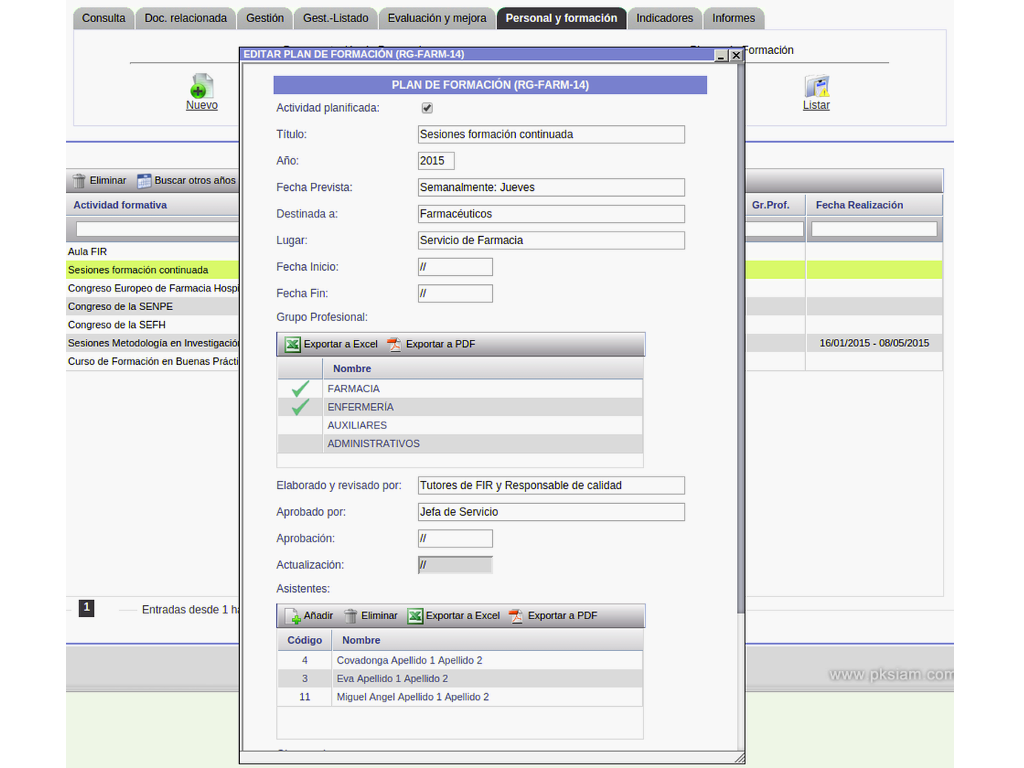
Task: Toggle the green check for ENFERMERÍA
Action: click(x=300, y=407)
